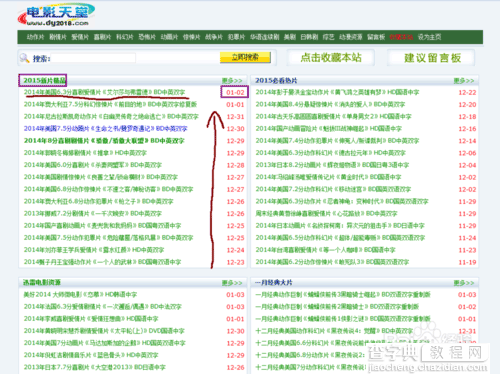Open the 《魁拔III战神崛起》 movie link
500x374 pixels.
pyautogui.click(x=329, y=129)
